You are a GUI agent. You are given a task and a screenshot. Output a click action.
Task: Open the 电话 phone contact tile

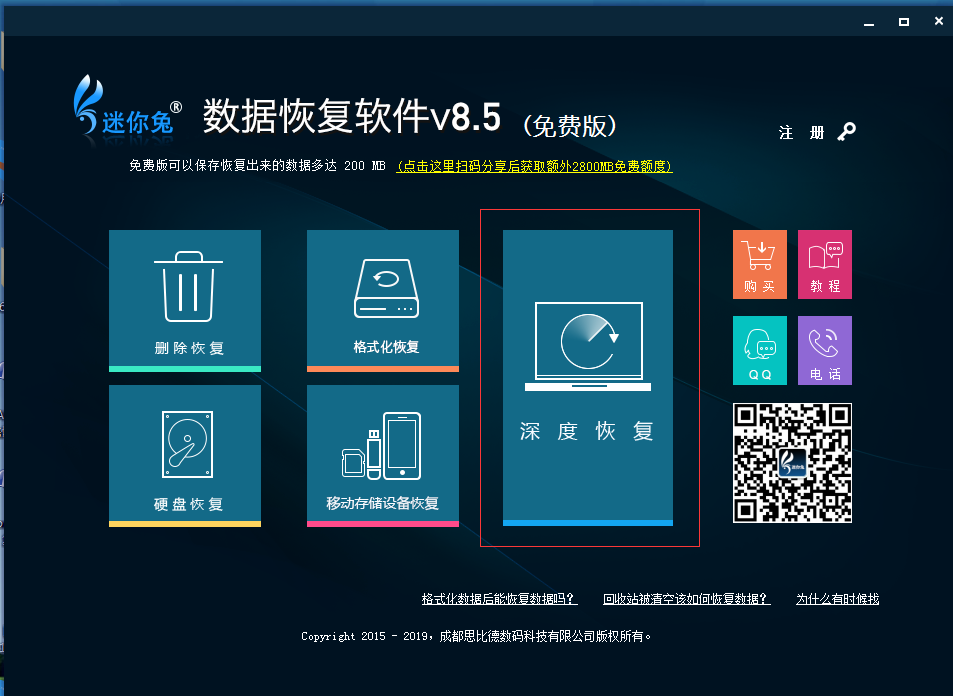point(825,350)
